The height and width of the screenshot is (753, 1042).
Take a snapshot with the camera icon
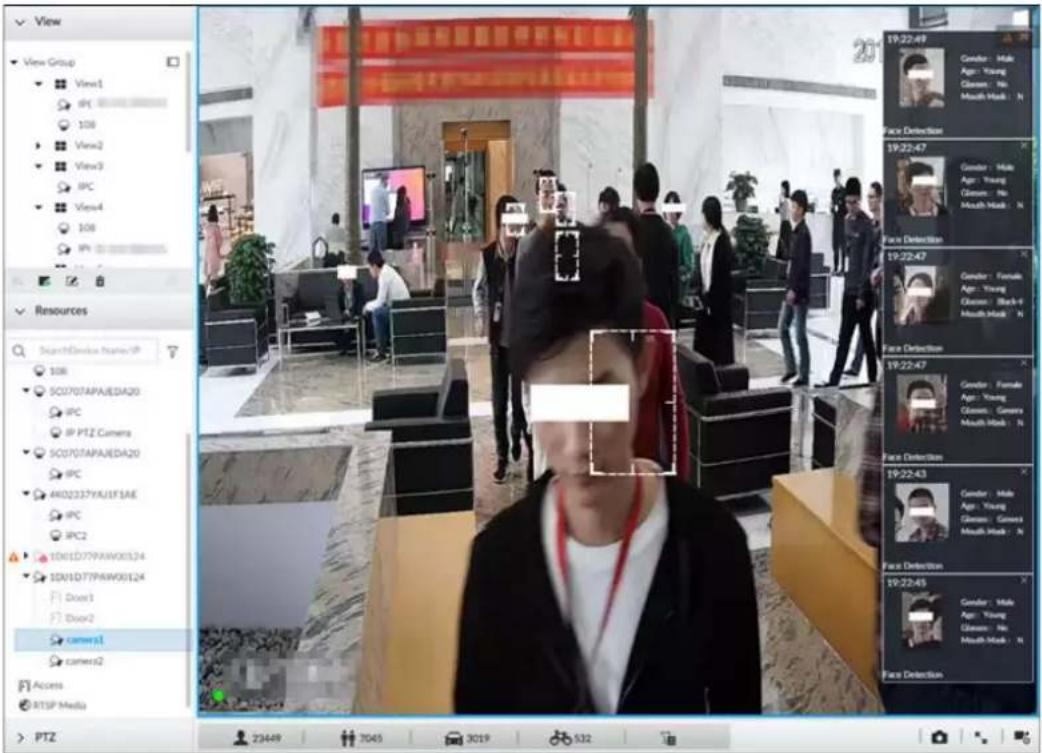(x=939, y=737)
